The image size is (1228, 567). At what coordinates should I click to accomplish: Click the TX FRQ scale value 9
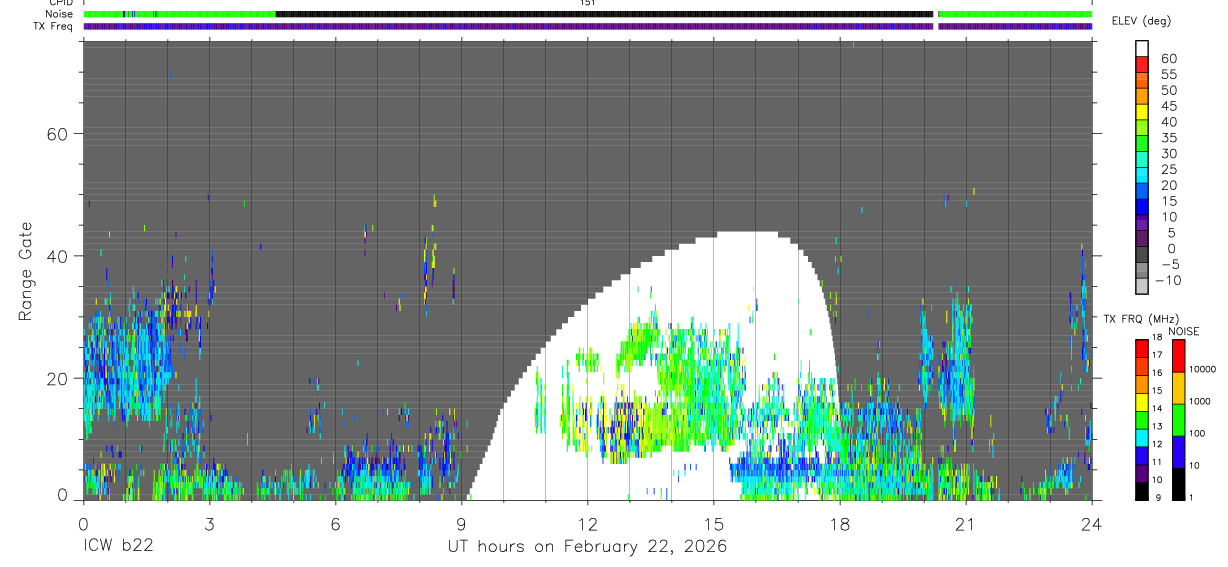coord(1157,497)
